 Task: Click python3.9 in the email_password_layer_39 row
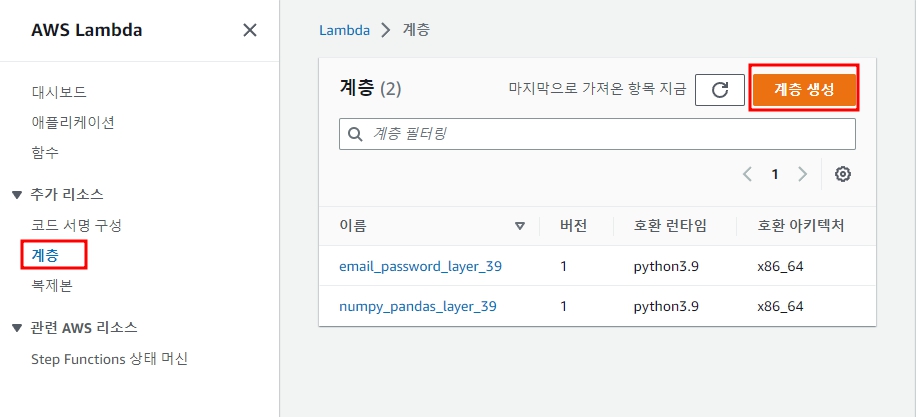666,266
